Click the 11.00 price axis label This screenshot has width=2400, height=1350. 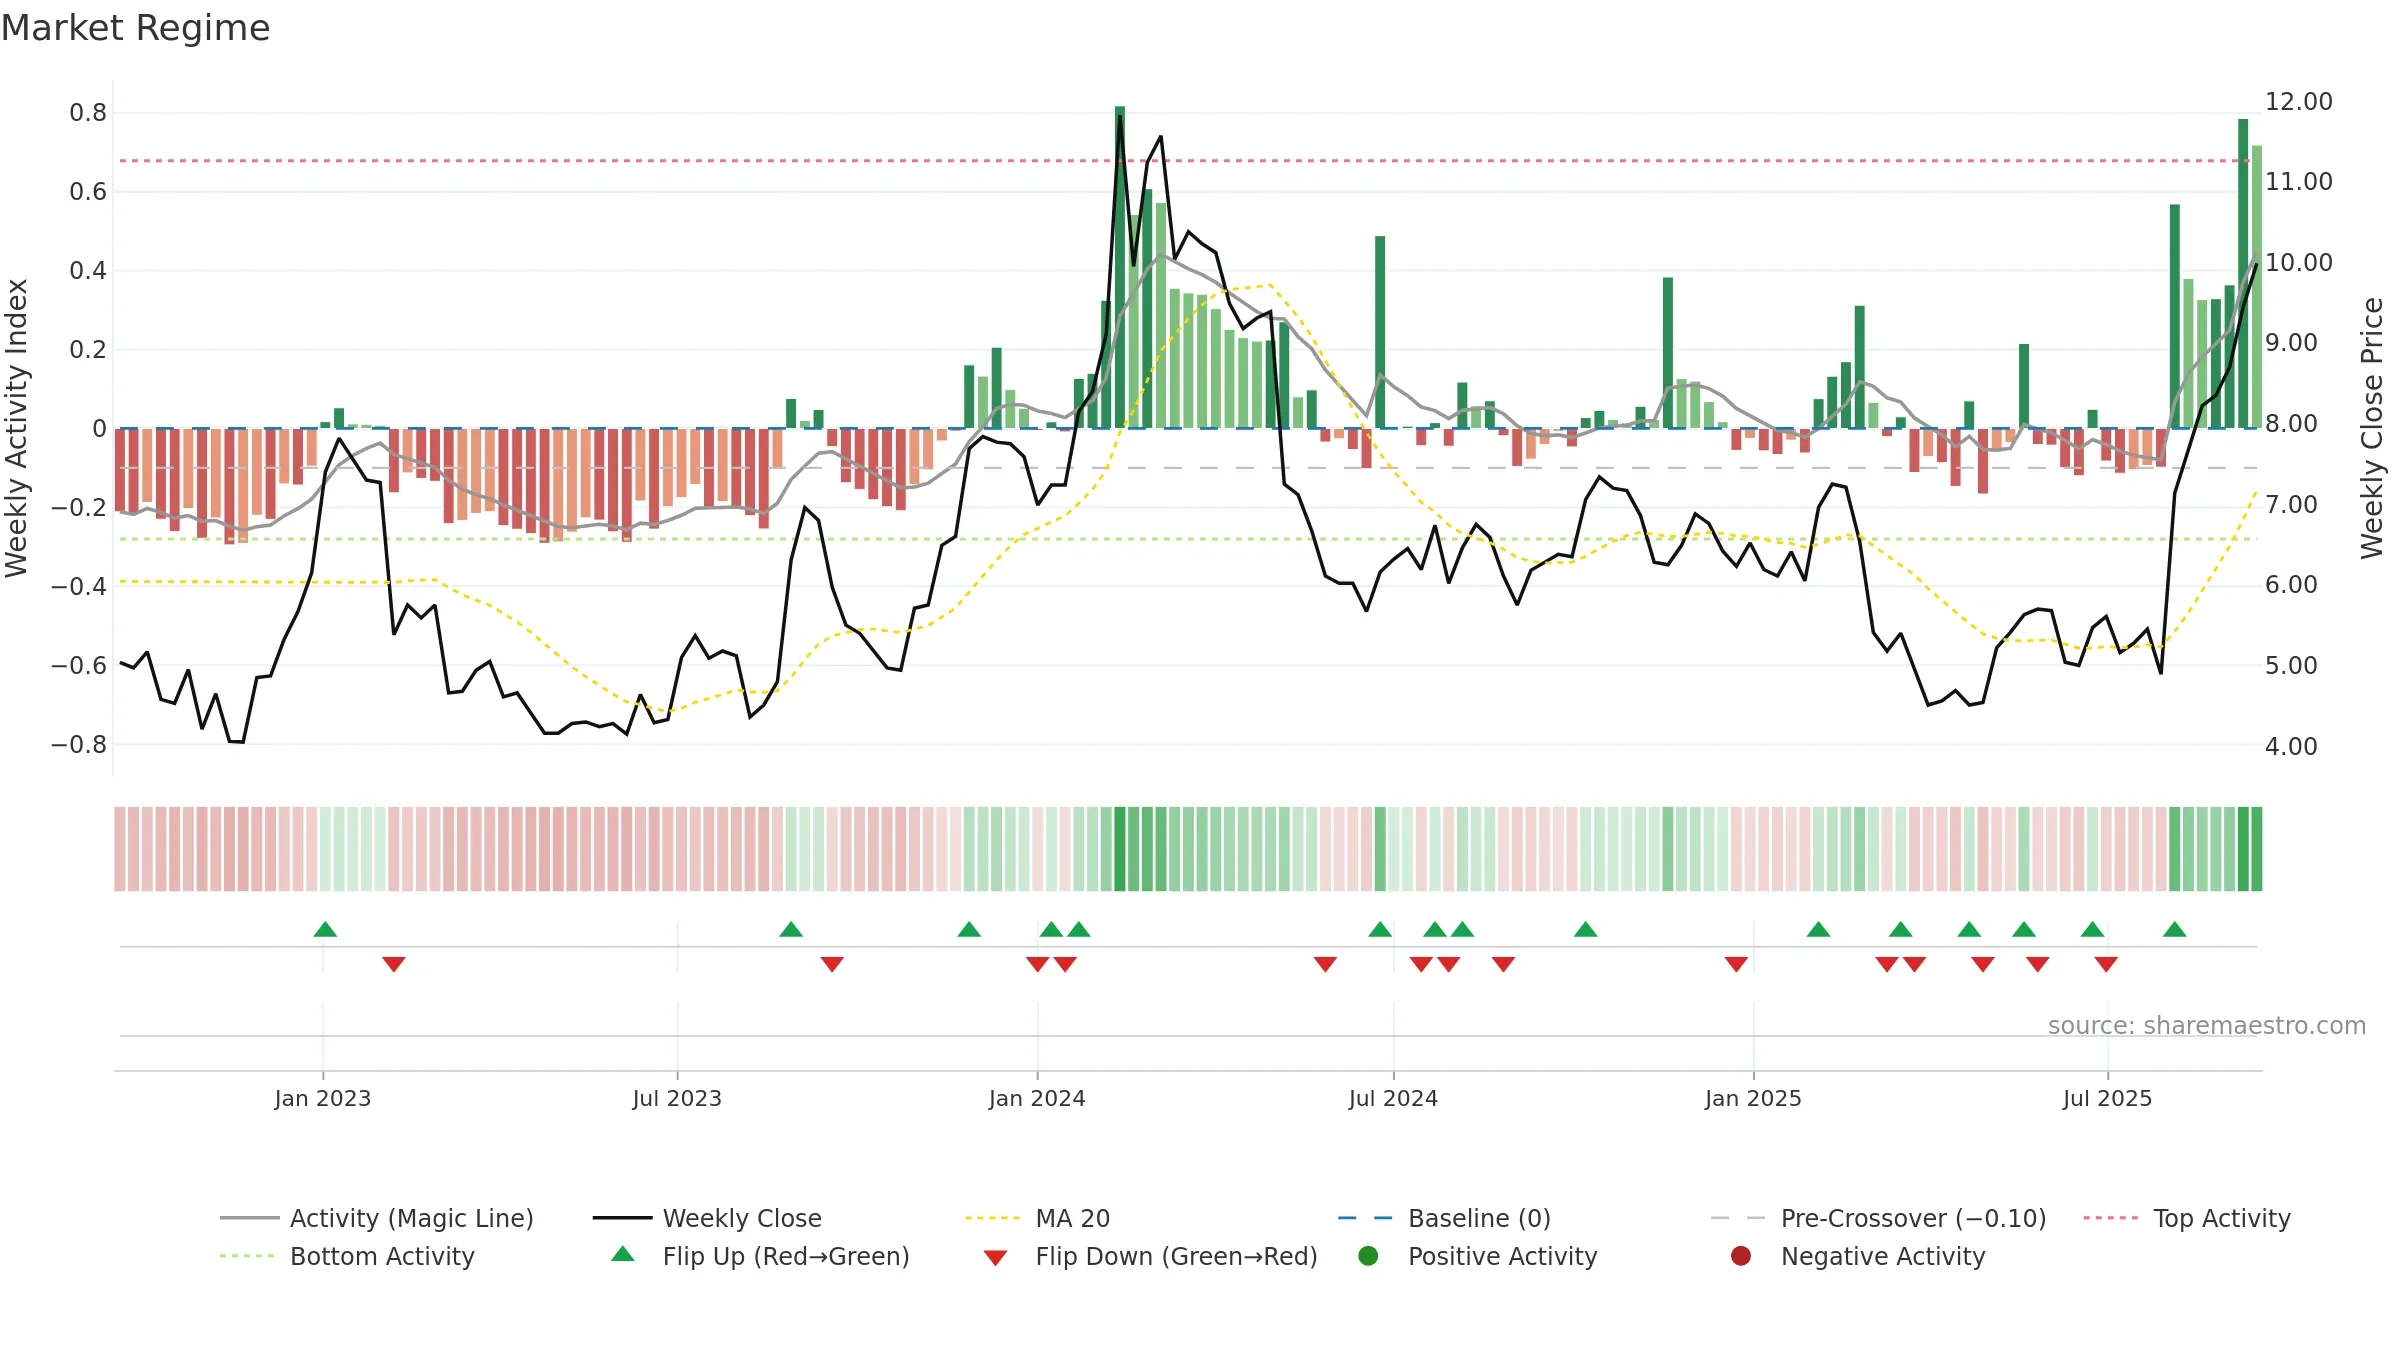(x=2298, y=182)
